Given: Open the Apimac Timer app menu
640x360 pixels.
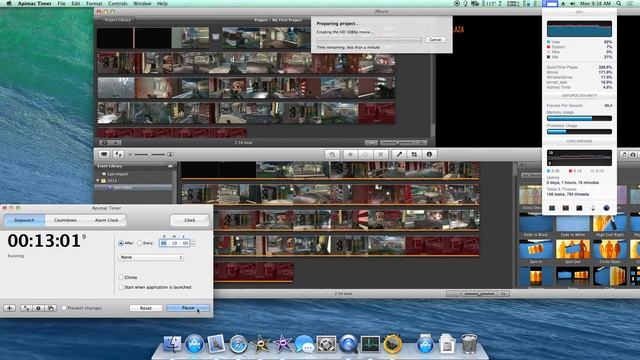Looking at the screenshot, I should click(x=34, y=3).
